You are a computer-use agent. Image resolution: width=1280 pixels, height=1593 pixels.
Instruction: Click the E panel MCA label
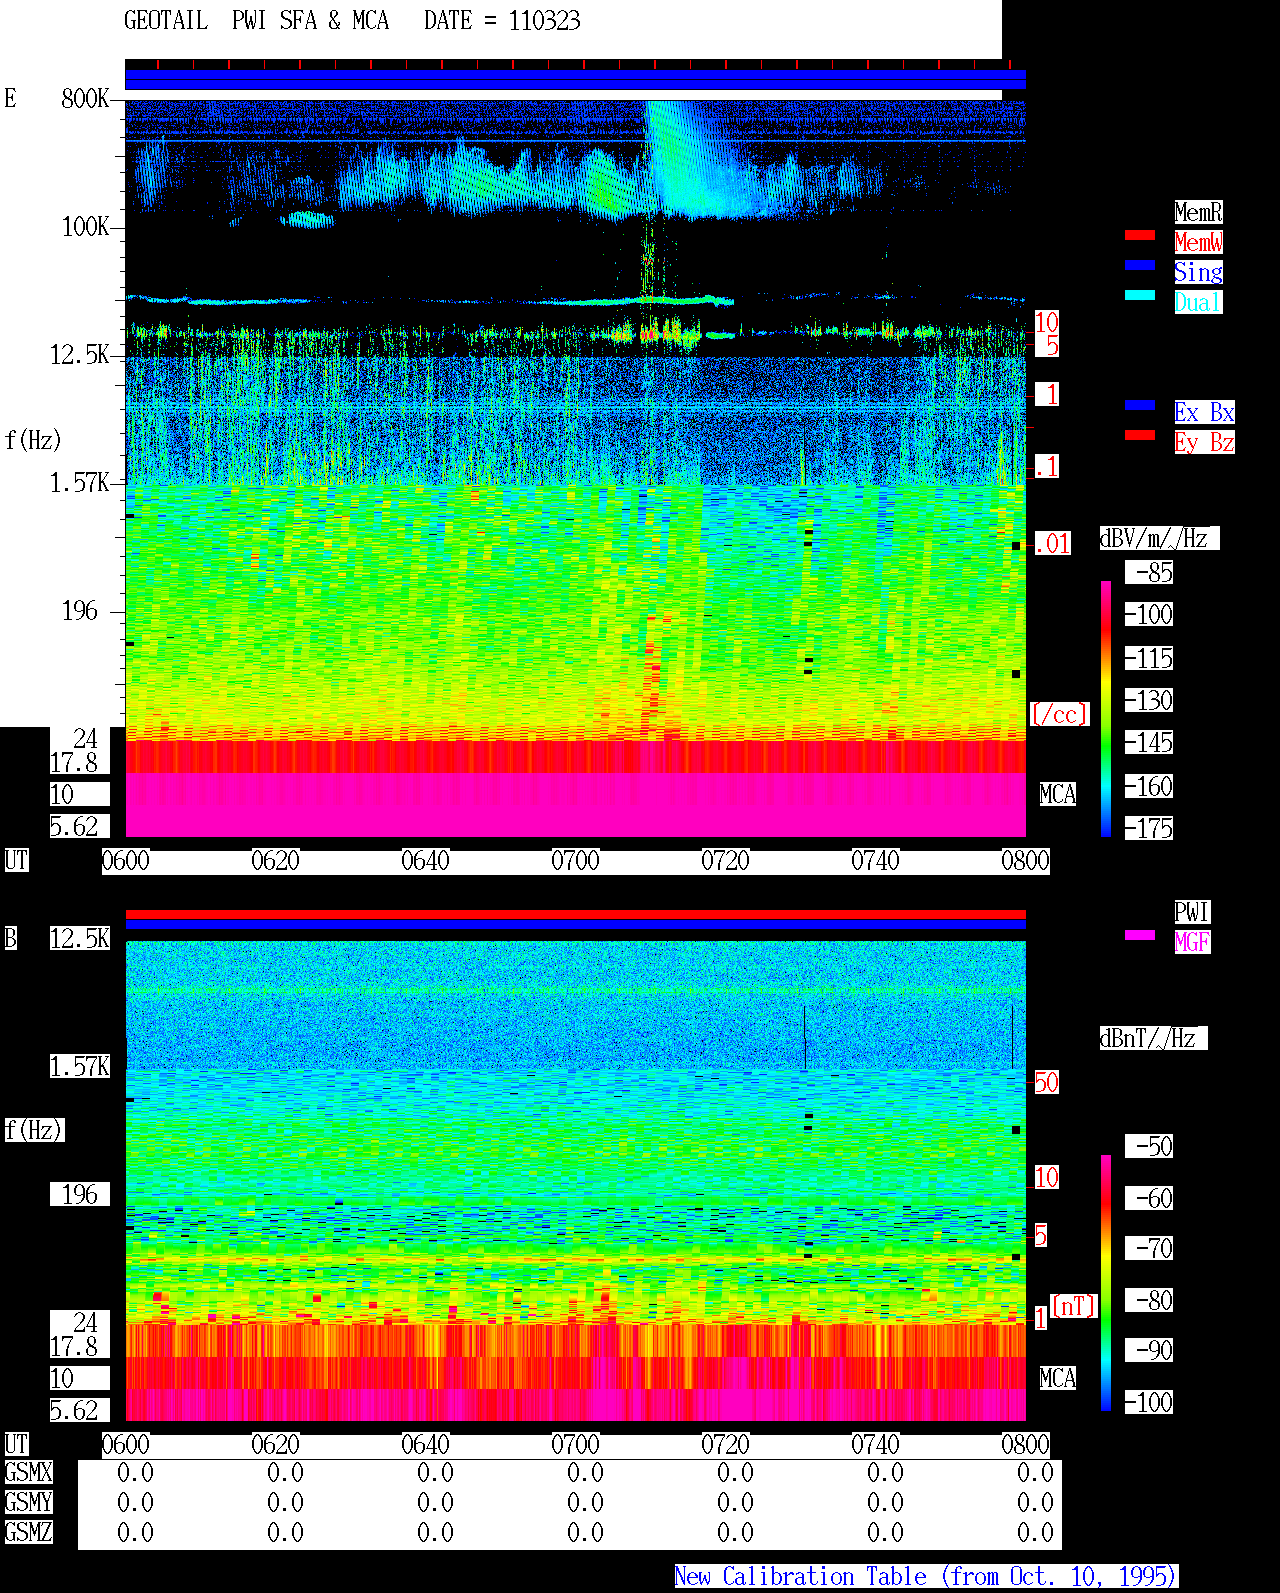[1058, 794]
